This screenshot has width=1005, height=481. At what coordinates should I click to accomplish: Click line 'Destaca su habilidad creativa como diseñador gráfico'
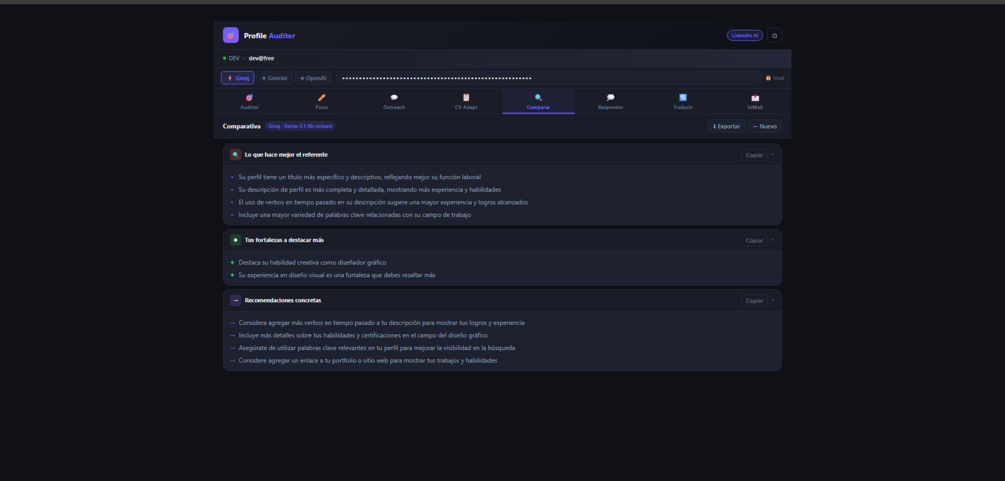(312, 262)
